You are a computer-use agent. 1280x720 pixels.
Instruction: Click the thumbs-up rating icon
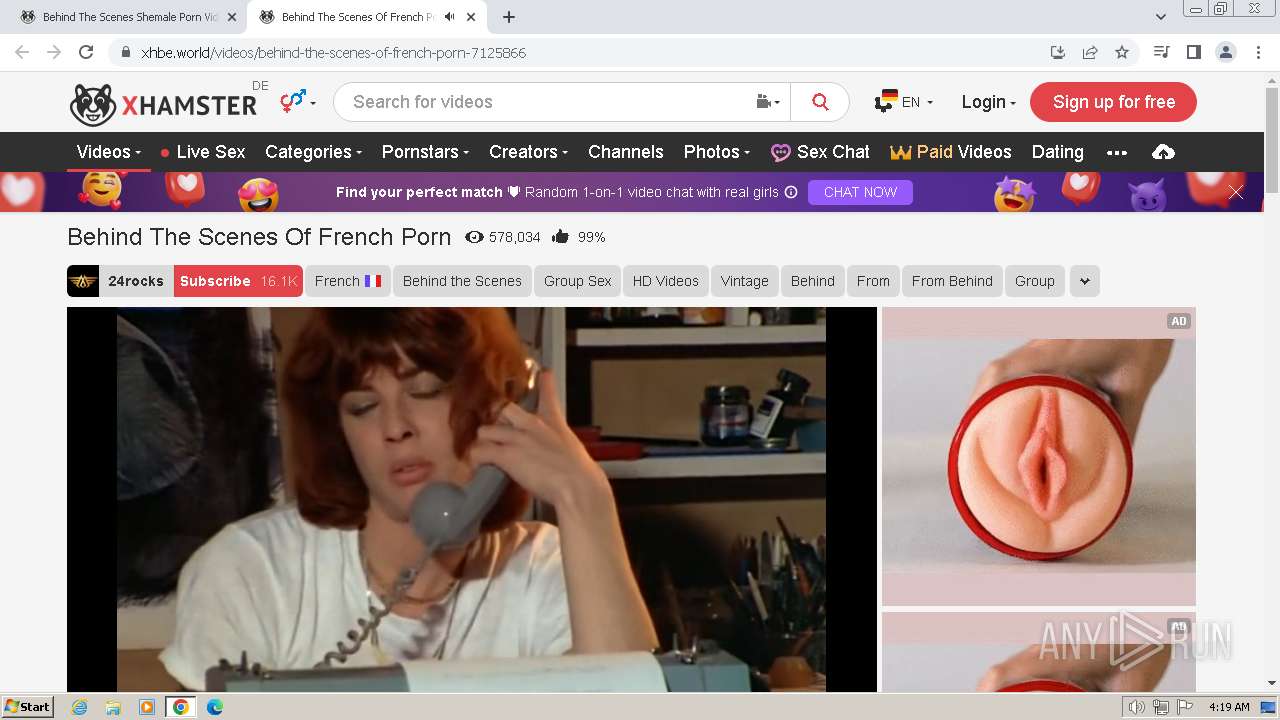pos(560,237)
